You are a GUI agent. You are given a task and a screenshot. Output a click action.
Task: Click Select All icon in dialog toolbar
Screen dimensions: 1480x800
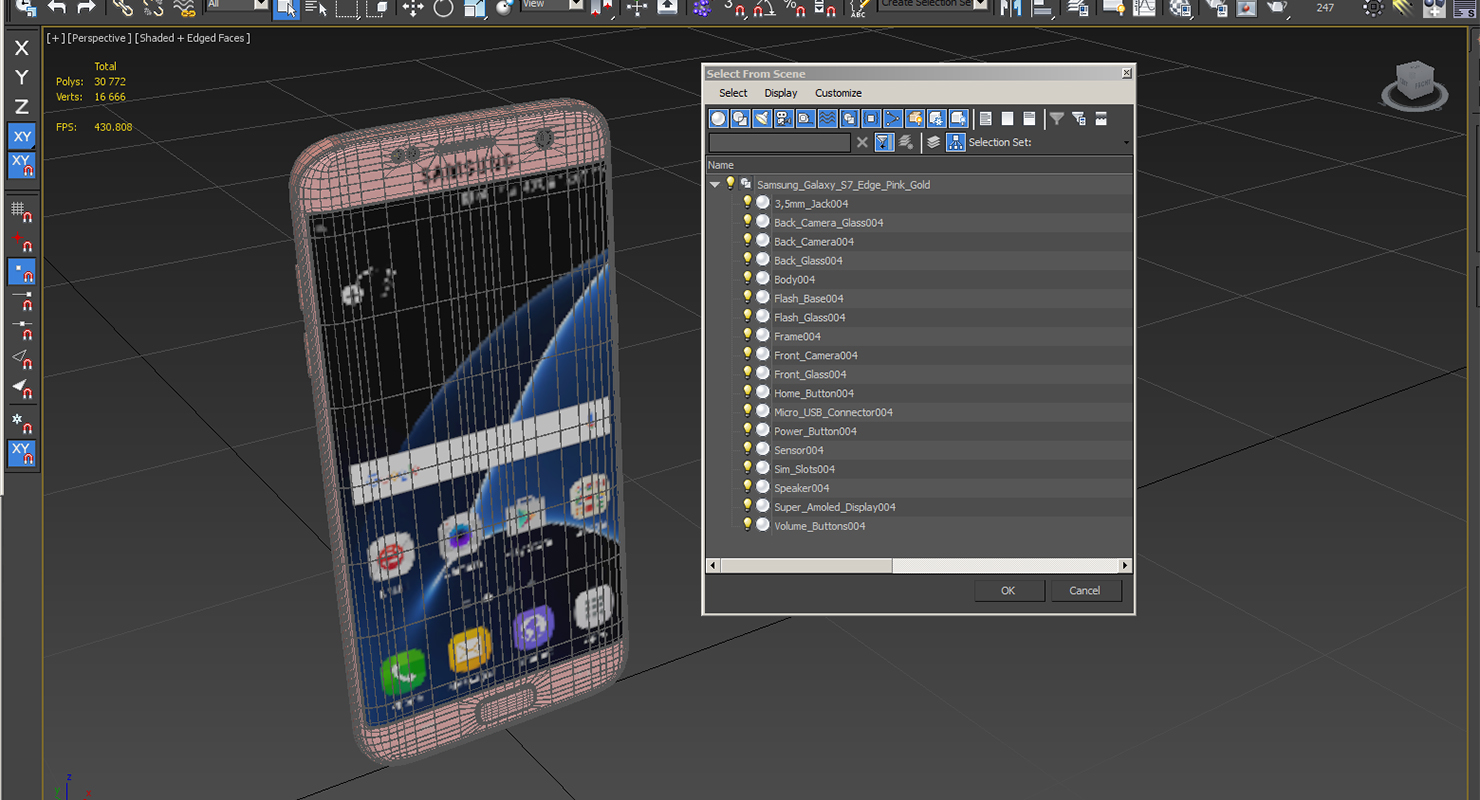click(985, 119)
